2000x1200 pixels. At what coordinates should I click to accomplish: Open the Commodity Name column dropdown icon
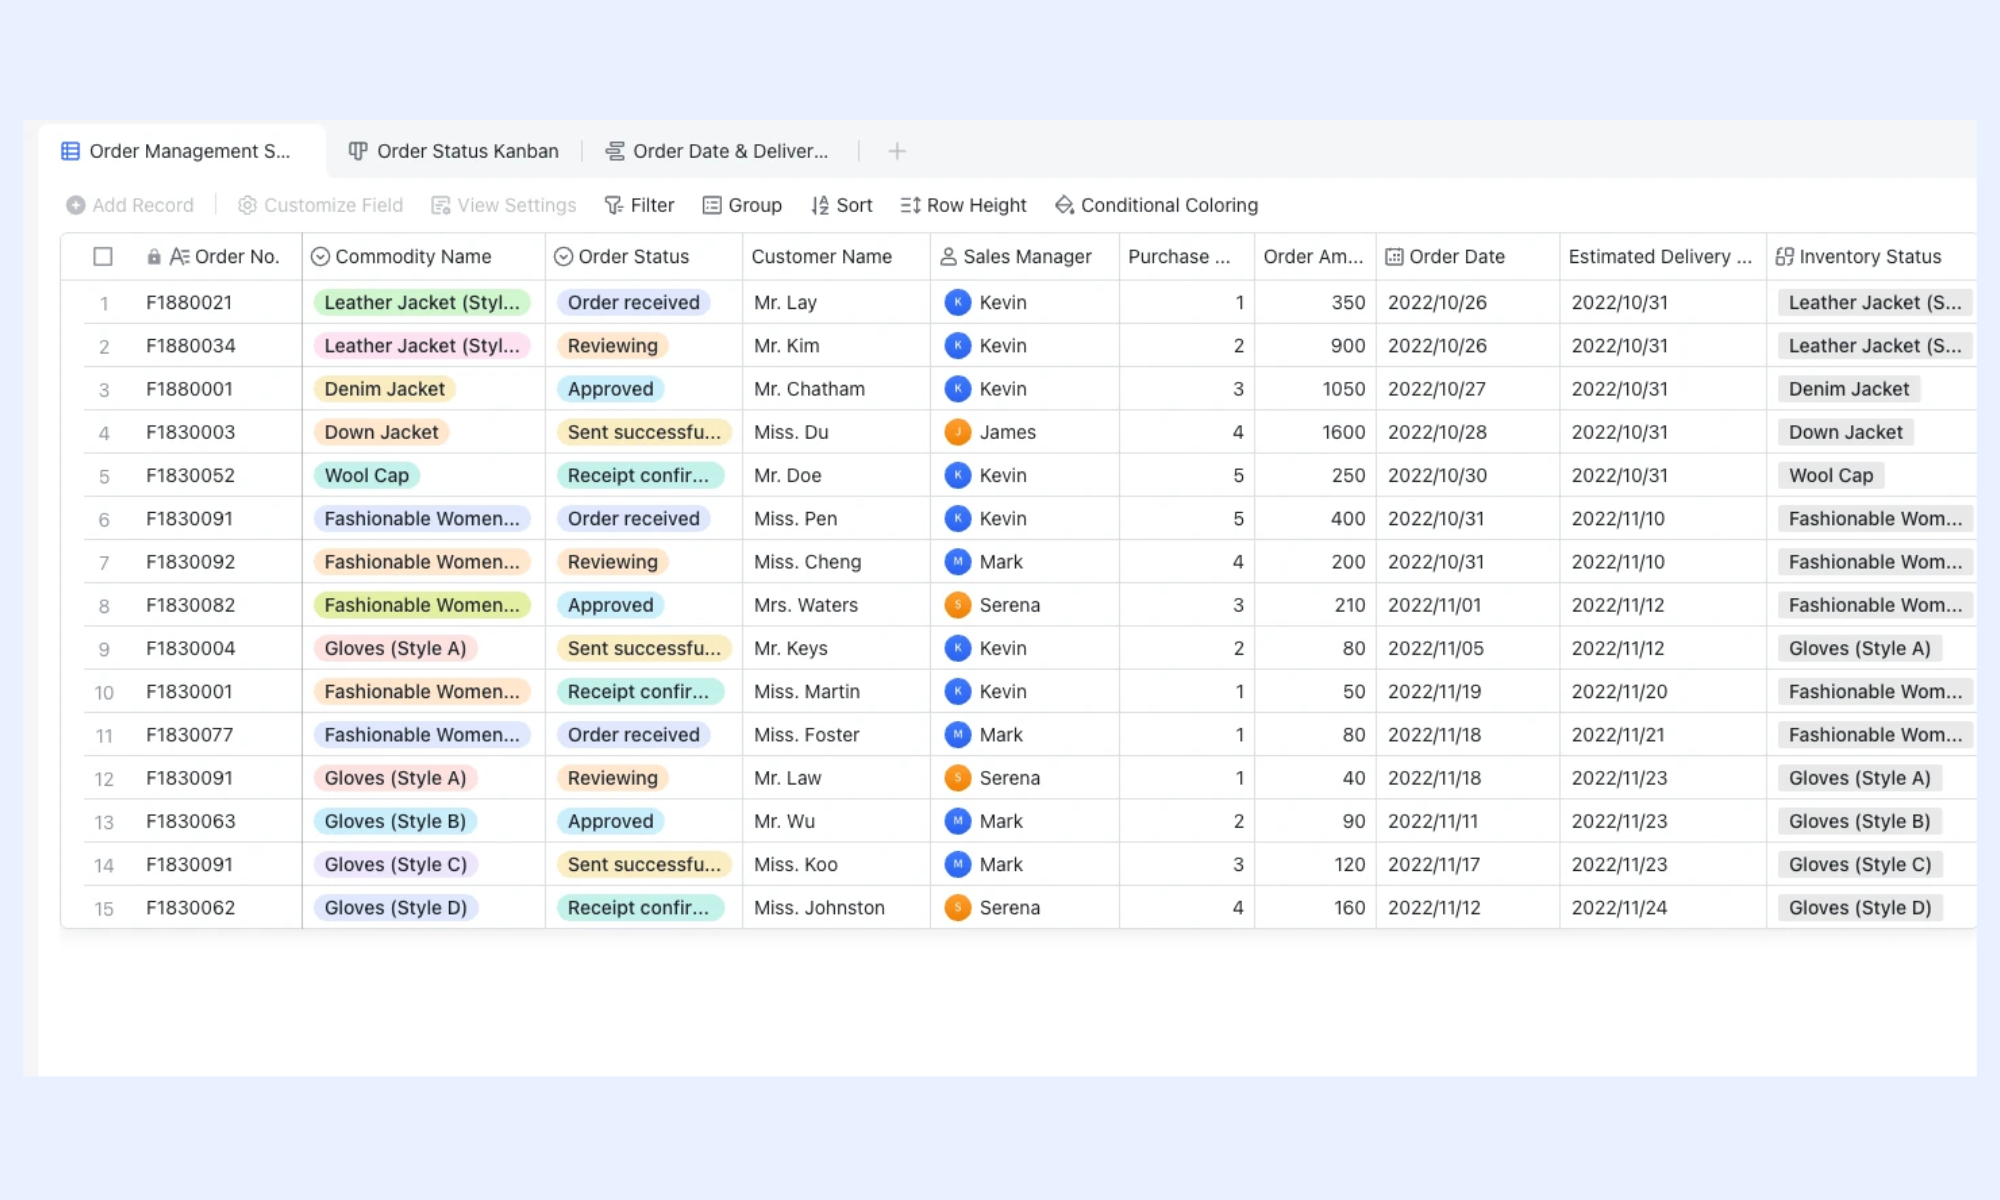click(320, 257)
